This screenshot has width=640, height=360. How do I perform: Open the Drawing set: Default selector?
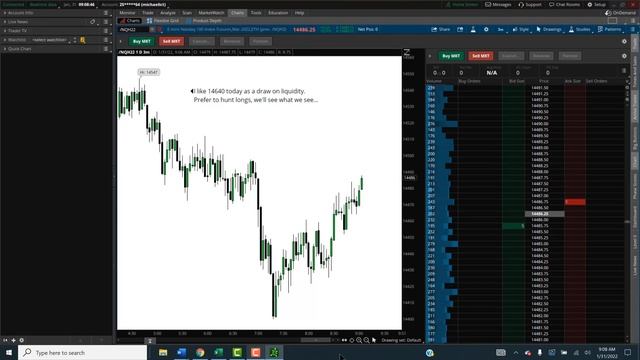(x=401, y=340)
